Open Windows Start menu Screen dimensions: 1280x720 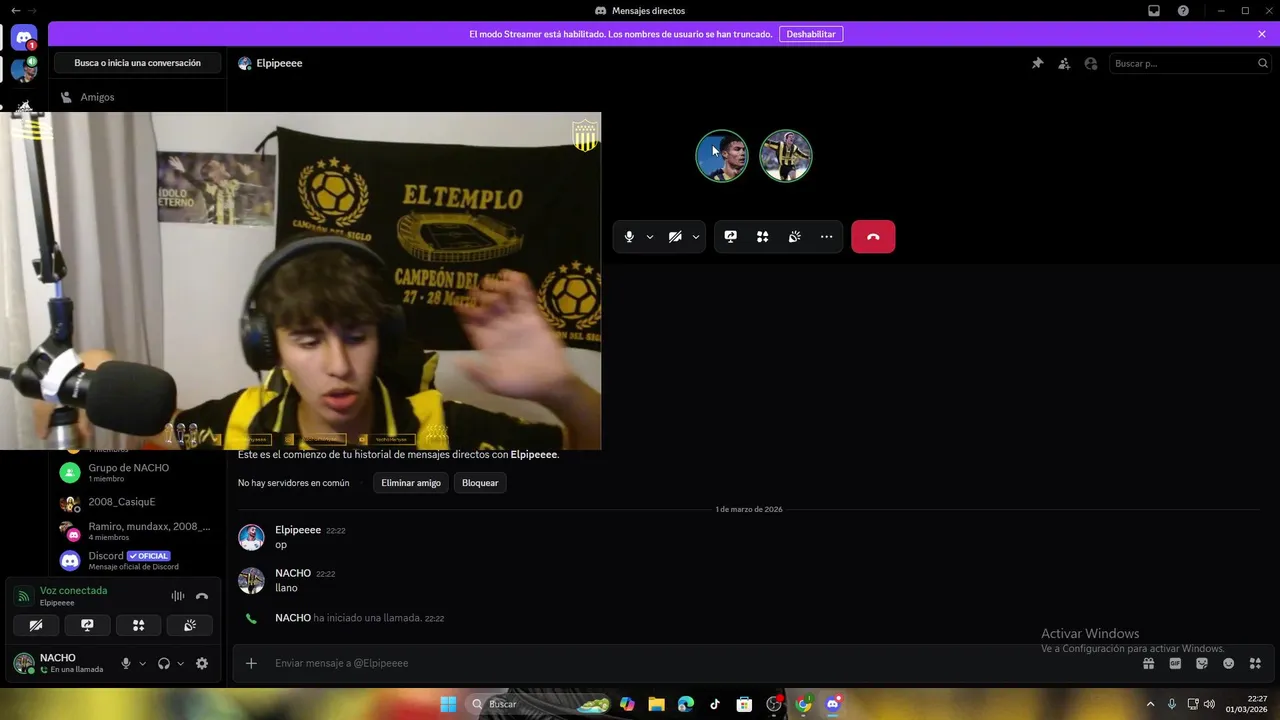(448, 704)
